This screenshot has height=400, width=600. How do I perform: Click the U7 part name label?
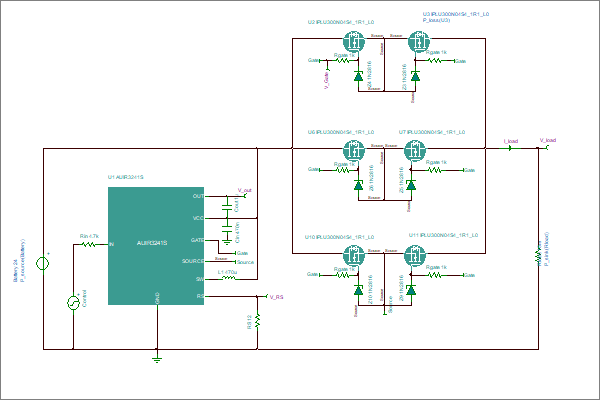[x=432, y=132]
